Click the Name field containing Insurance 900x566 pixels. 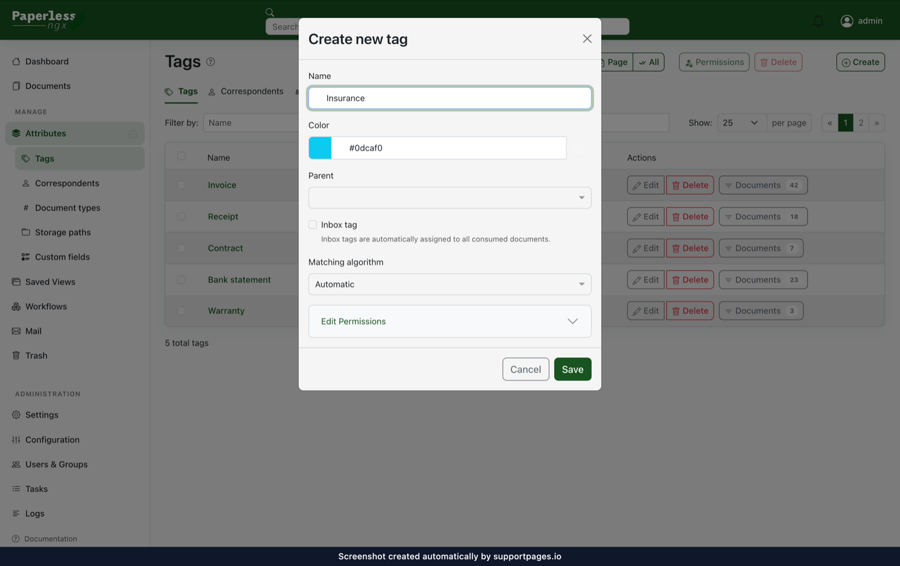[x=449, y=98]
